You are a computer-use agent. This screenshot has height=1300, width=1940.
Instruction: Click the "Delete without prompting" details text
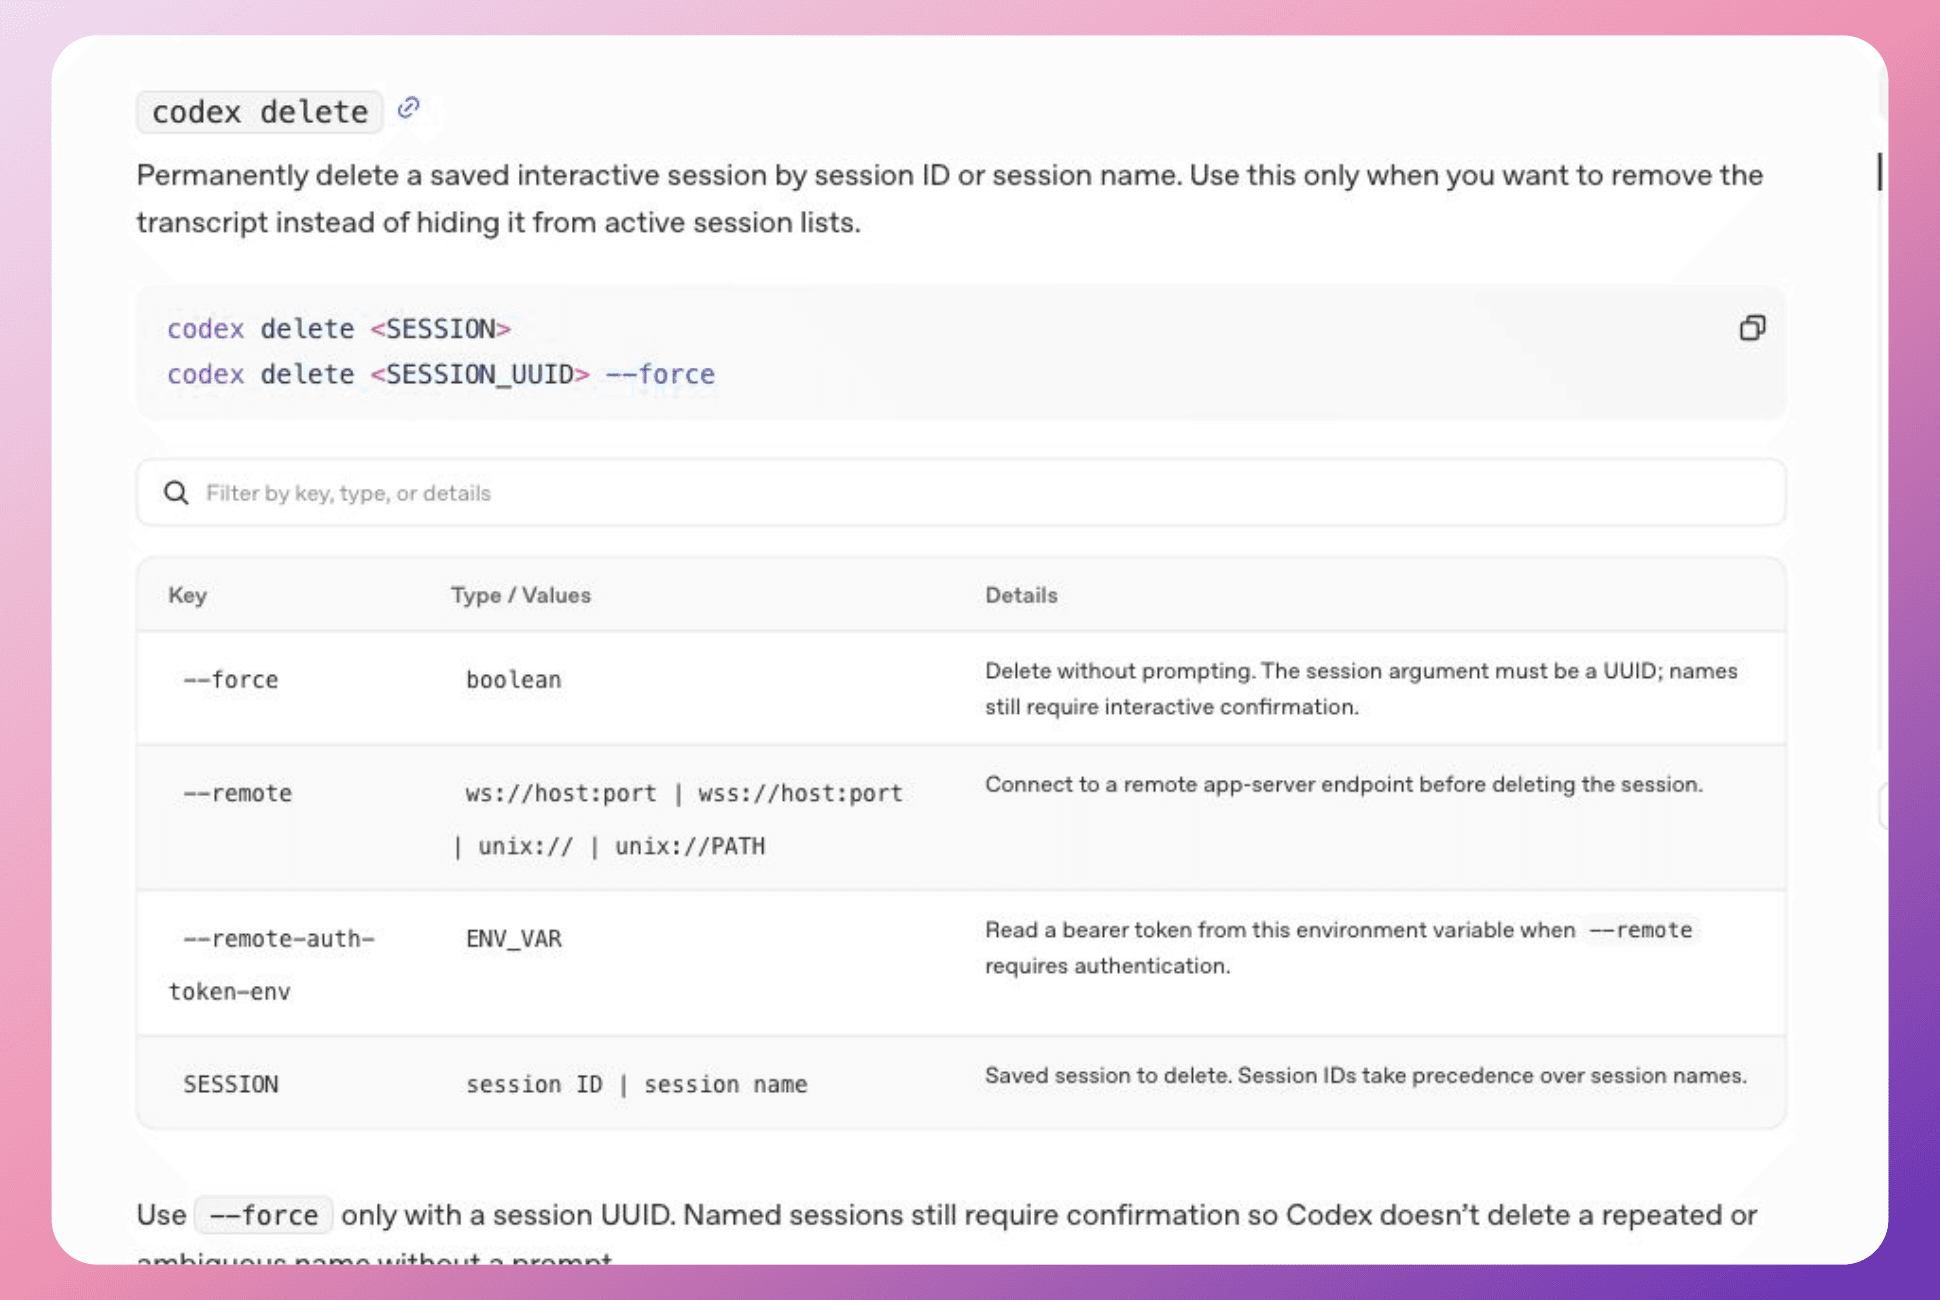click(1361, 689)
